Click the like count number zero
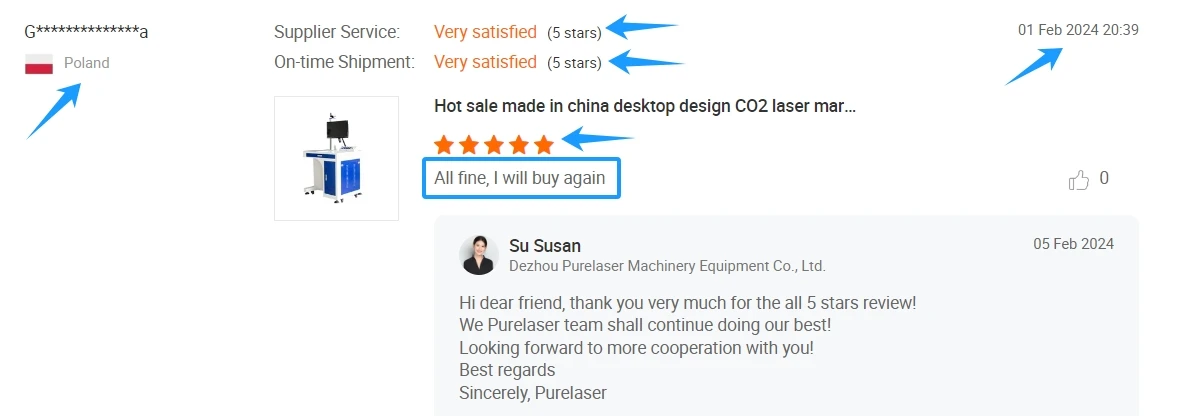1184x416 pixels. [x=1104, y=179]
